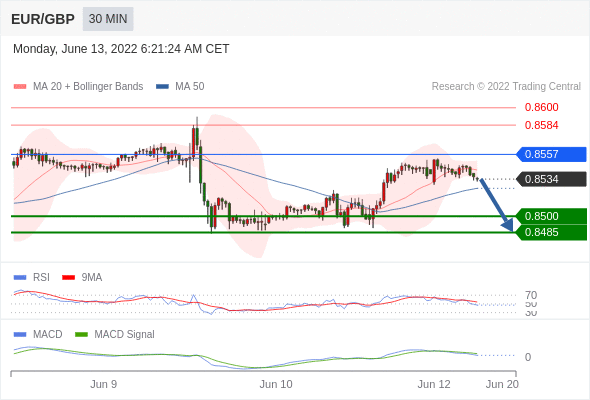The image size is (590, 400).
Task: Click the Jun 20 date axis label
Action: (x=502, y=384)
